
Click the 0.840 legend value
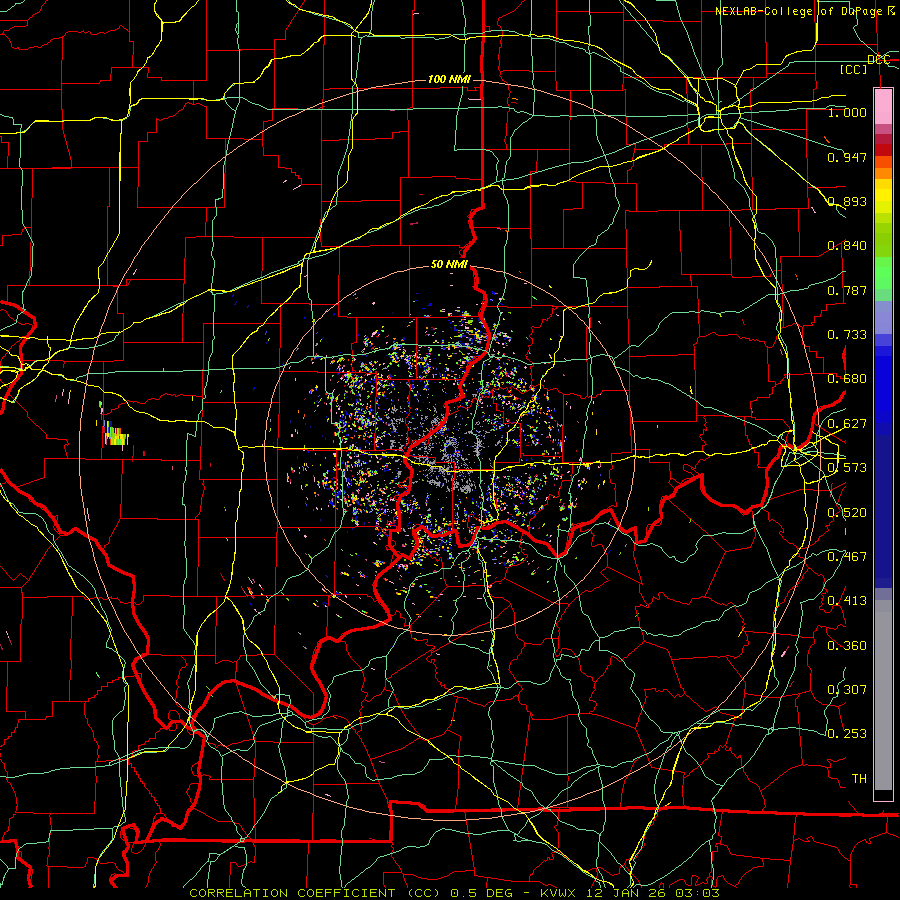pos(847,246)
